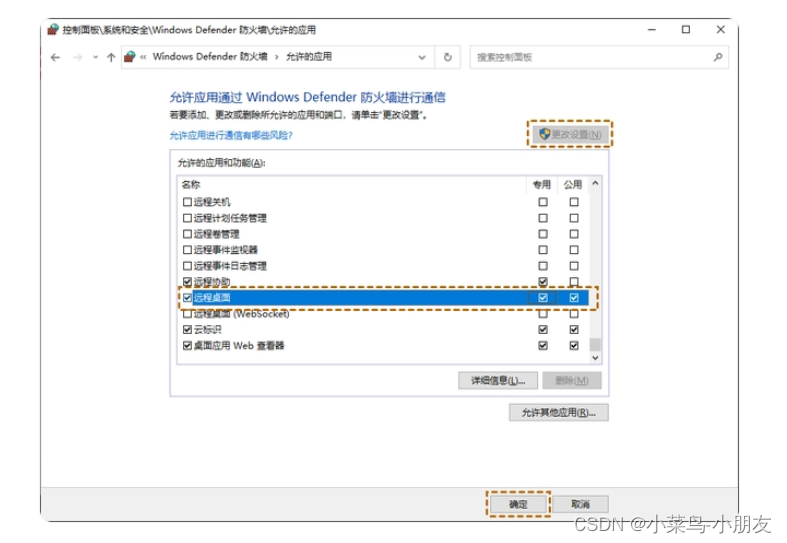Check 远程关机 专用 column checkbox

pos(543,202)
